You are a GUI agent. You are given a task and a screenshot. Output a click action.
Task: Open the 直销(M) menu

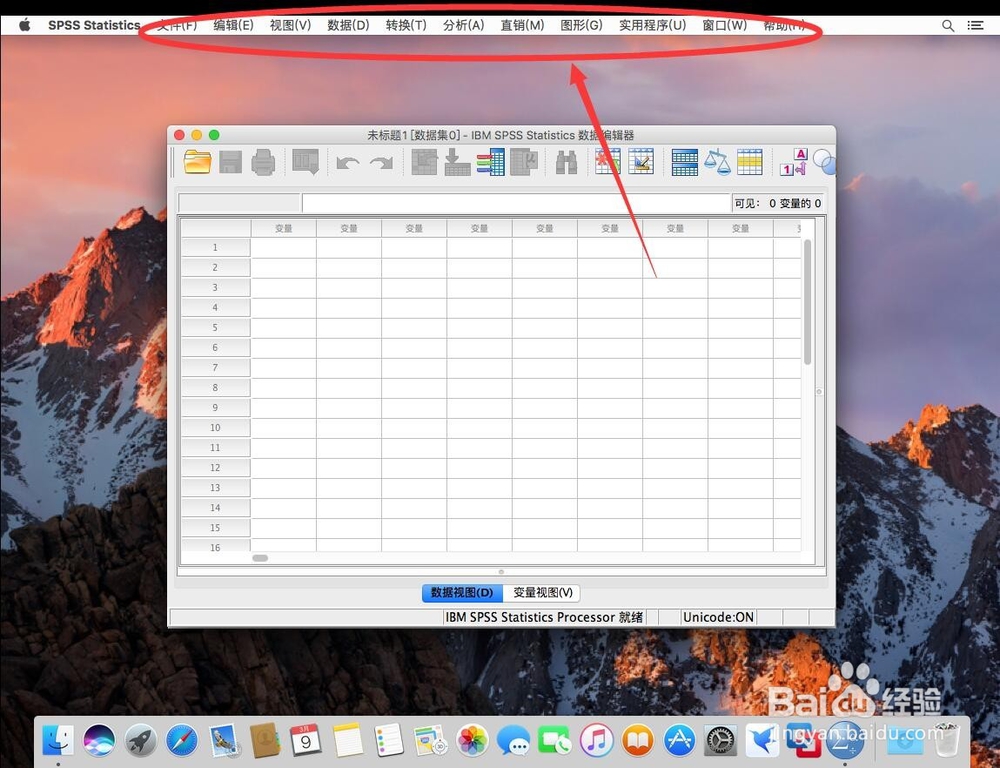tap(522, 26)
